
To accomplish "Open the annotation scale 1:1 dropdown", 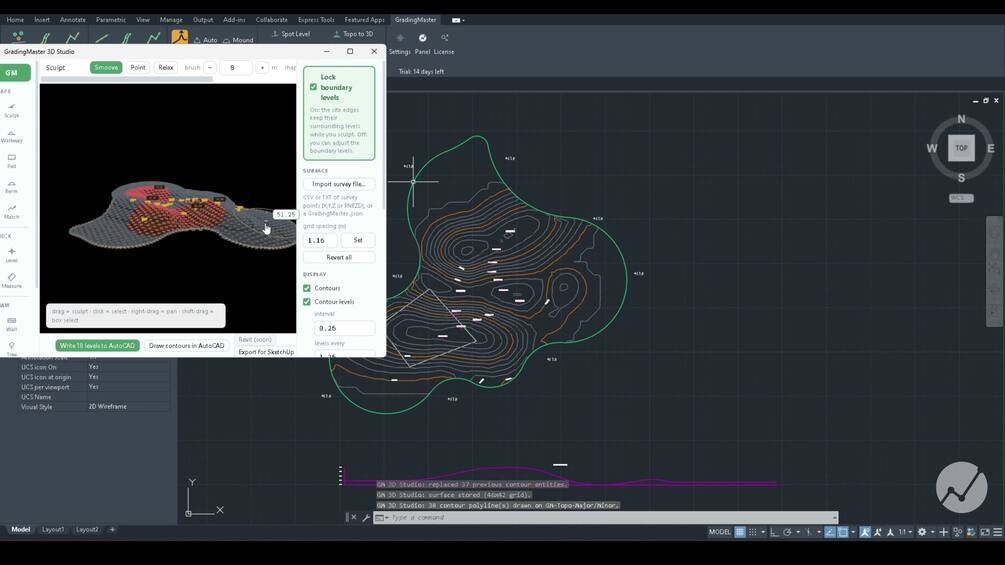I will tap(906, 532).
